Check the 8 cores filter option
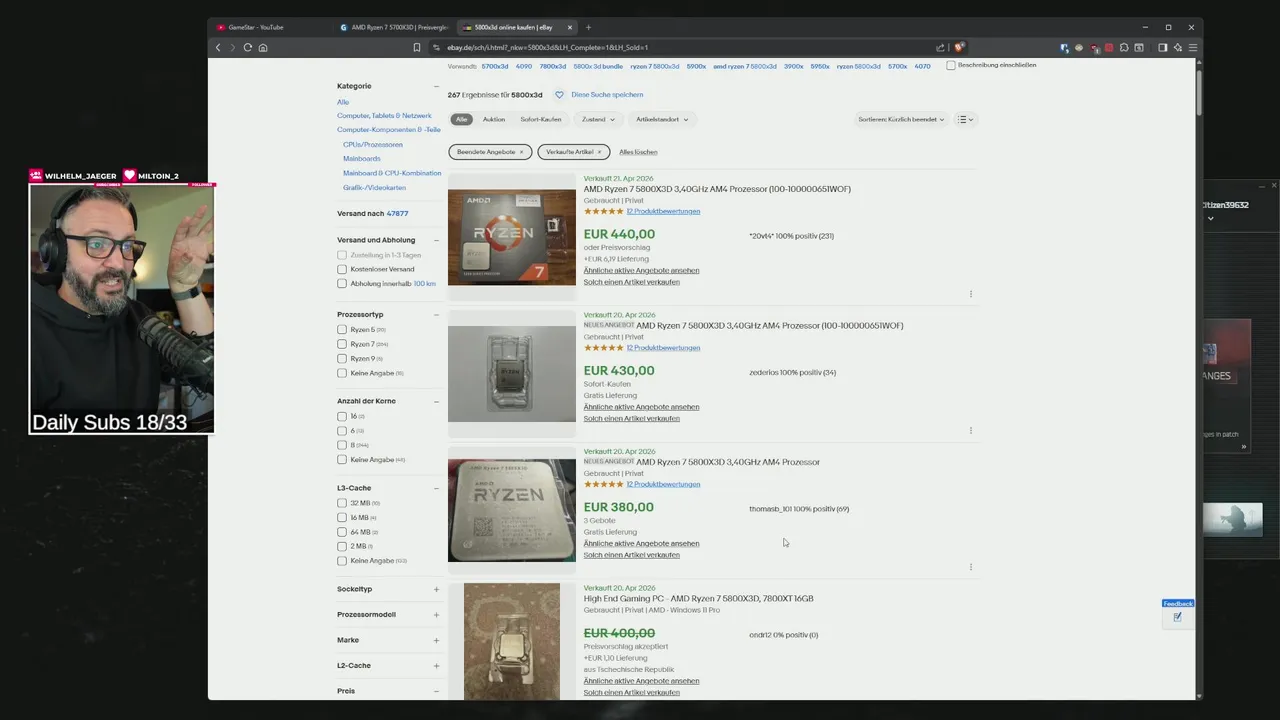This screenshot has width=1280, height=720. 342,445
